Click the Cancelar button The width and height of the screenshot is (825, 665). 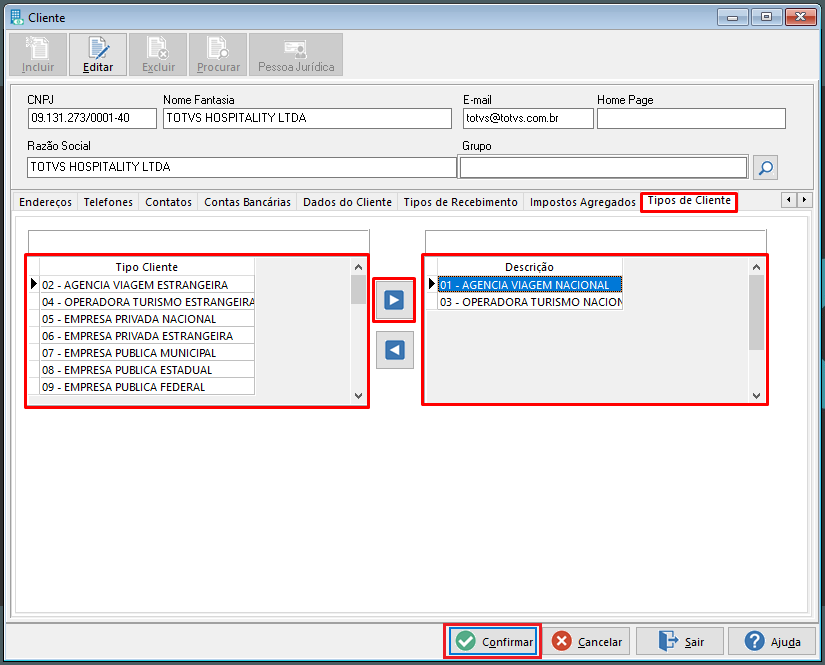[587, 641]
